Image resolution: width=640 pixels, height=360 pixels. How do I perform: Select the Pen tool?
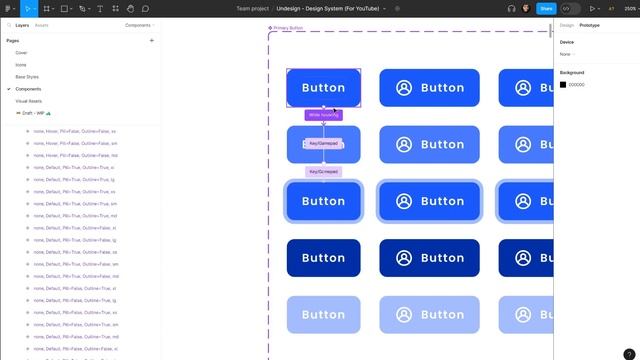[x=82, y=9]
